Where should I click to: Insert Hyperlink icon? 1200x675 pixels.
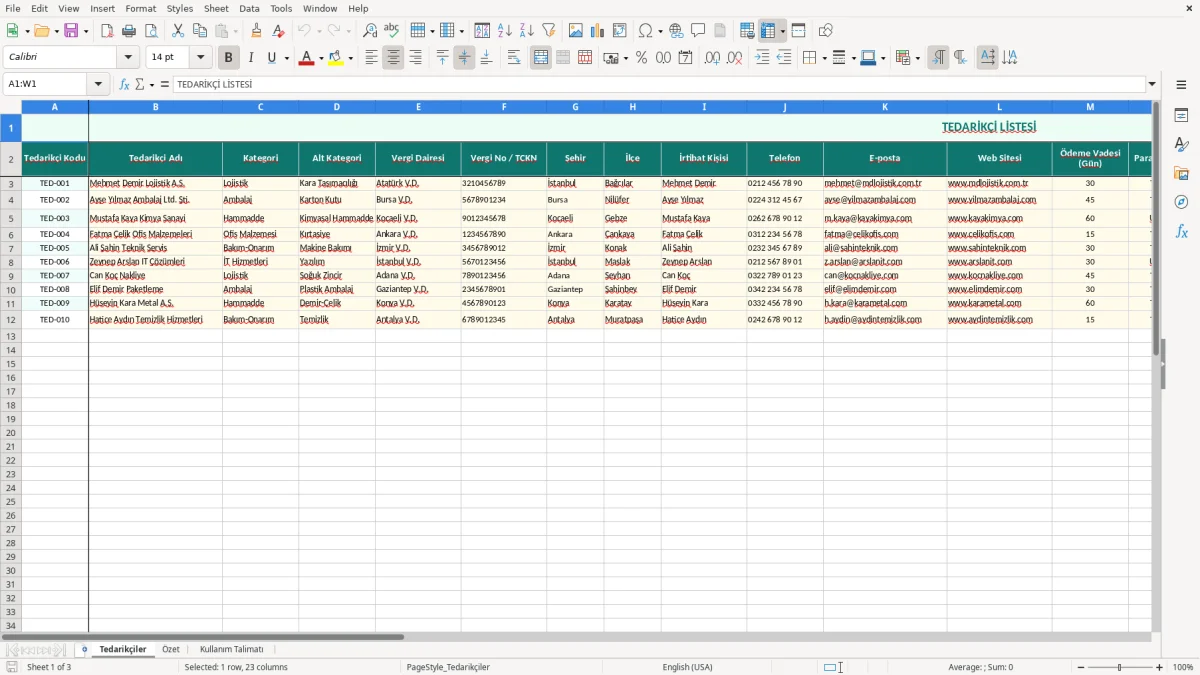click(x=676, y=31)
